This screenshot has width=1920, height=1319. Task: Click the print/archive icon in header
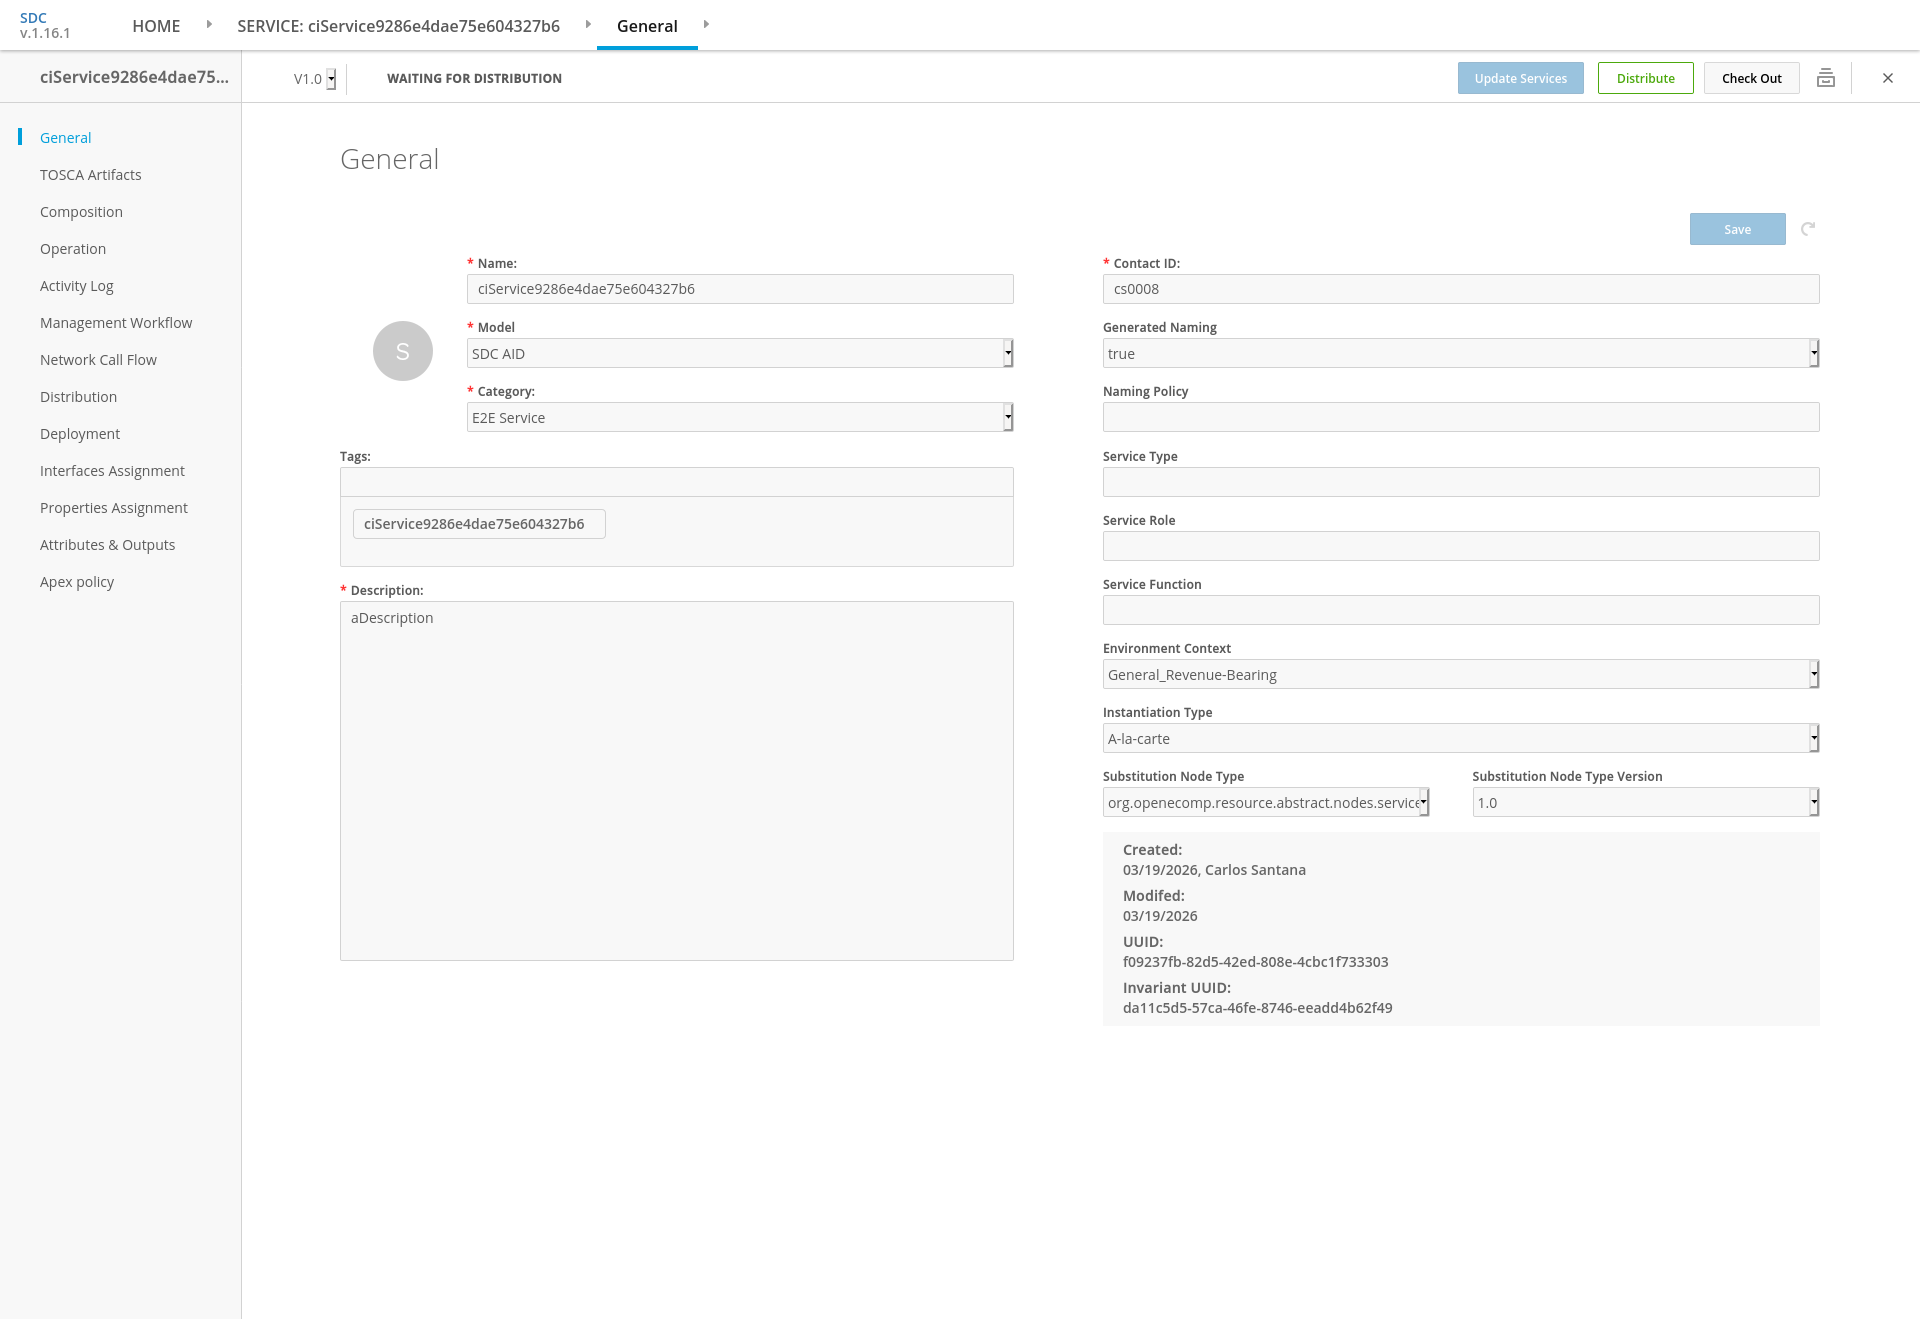1825,78
